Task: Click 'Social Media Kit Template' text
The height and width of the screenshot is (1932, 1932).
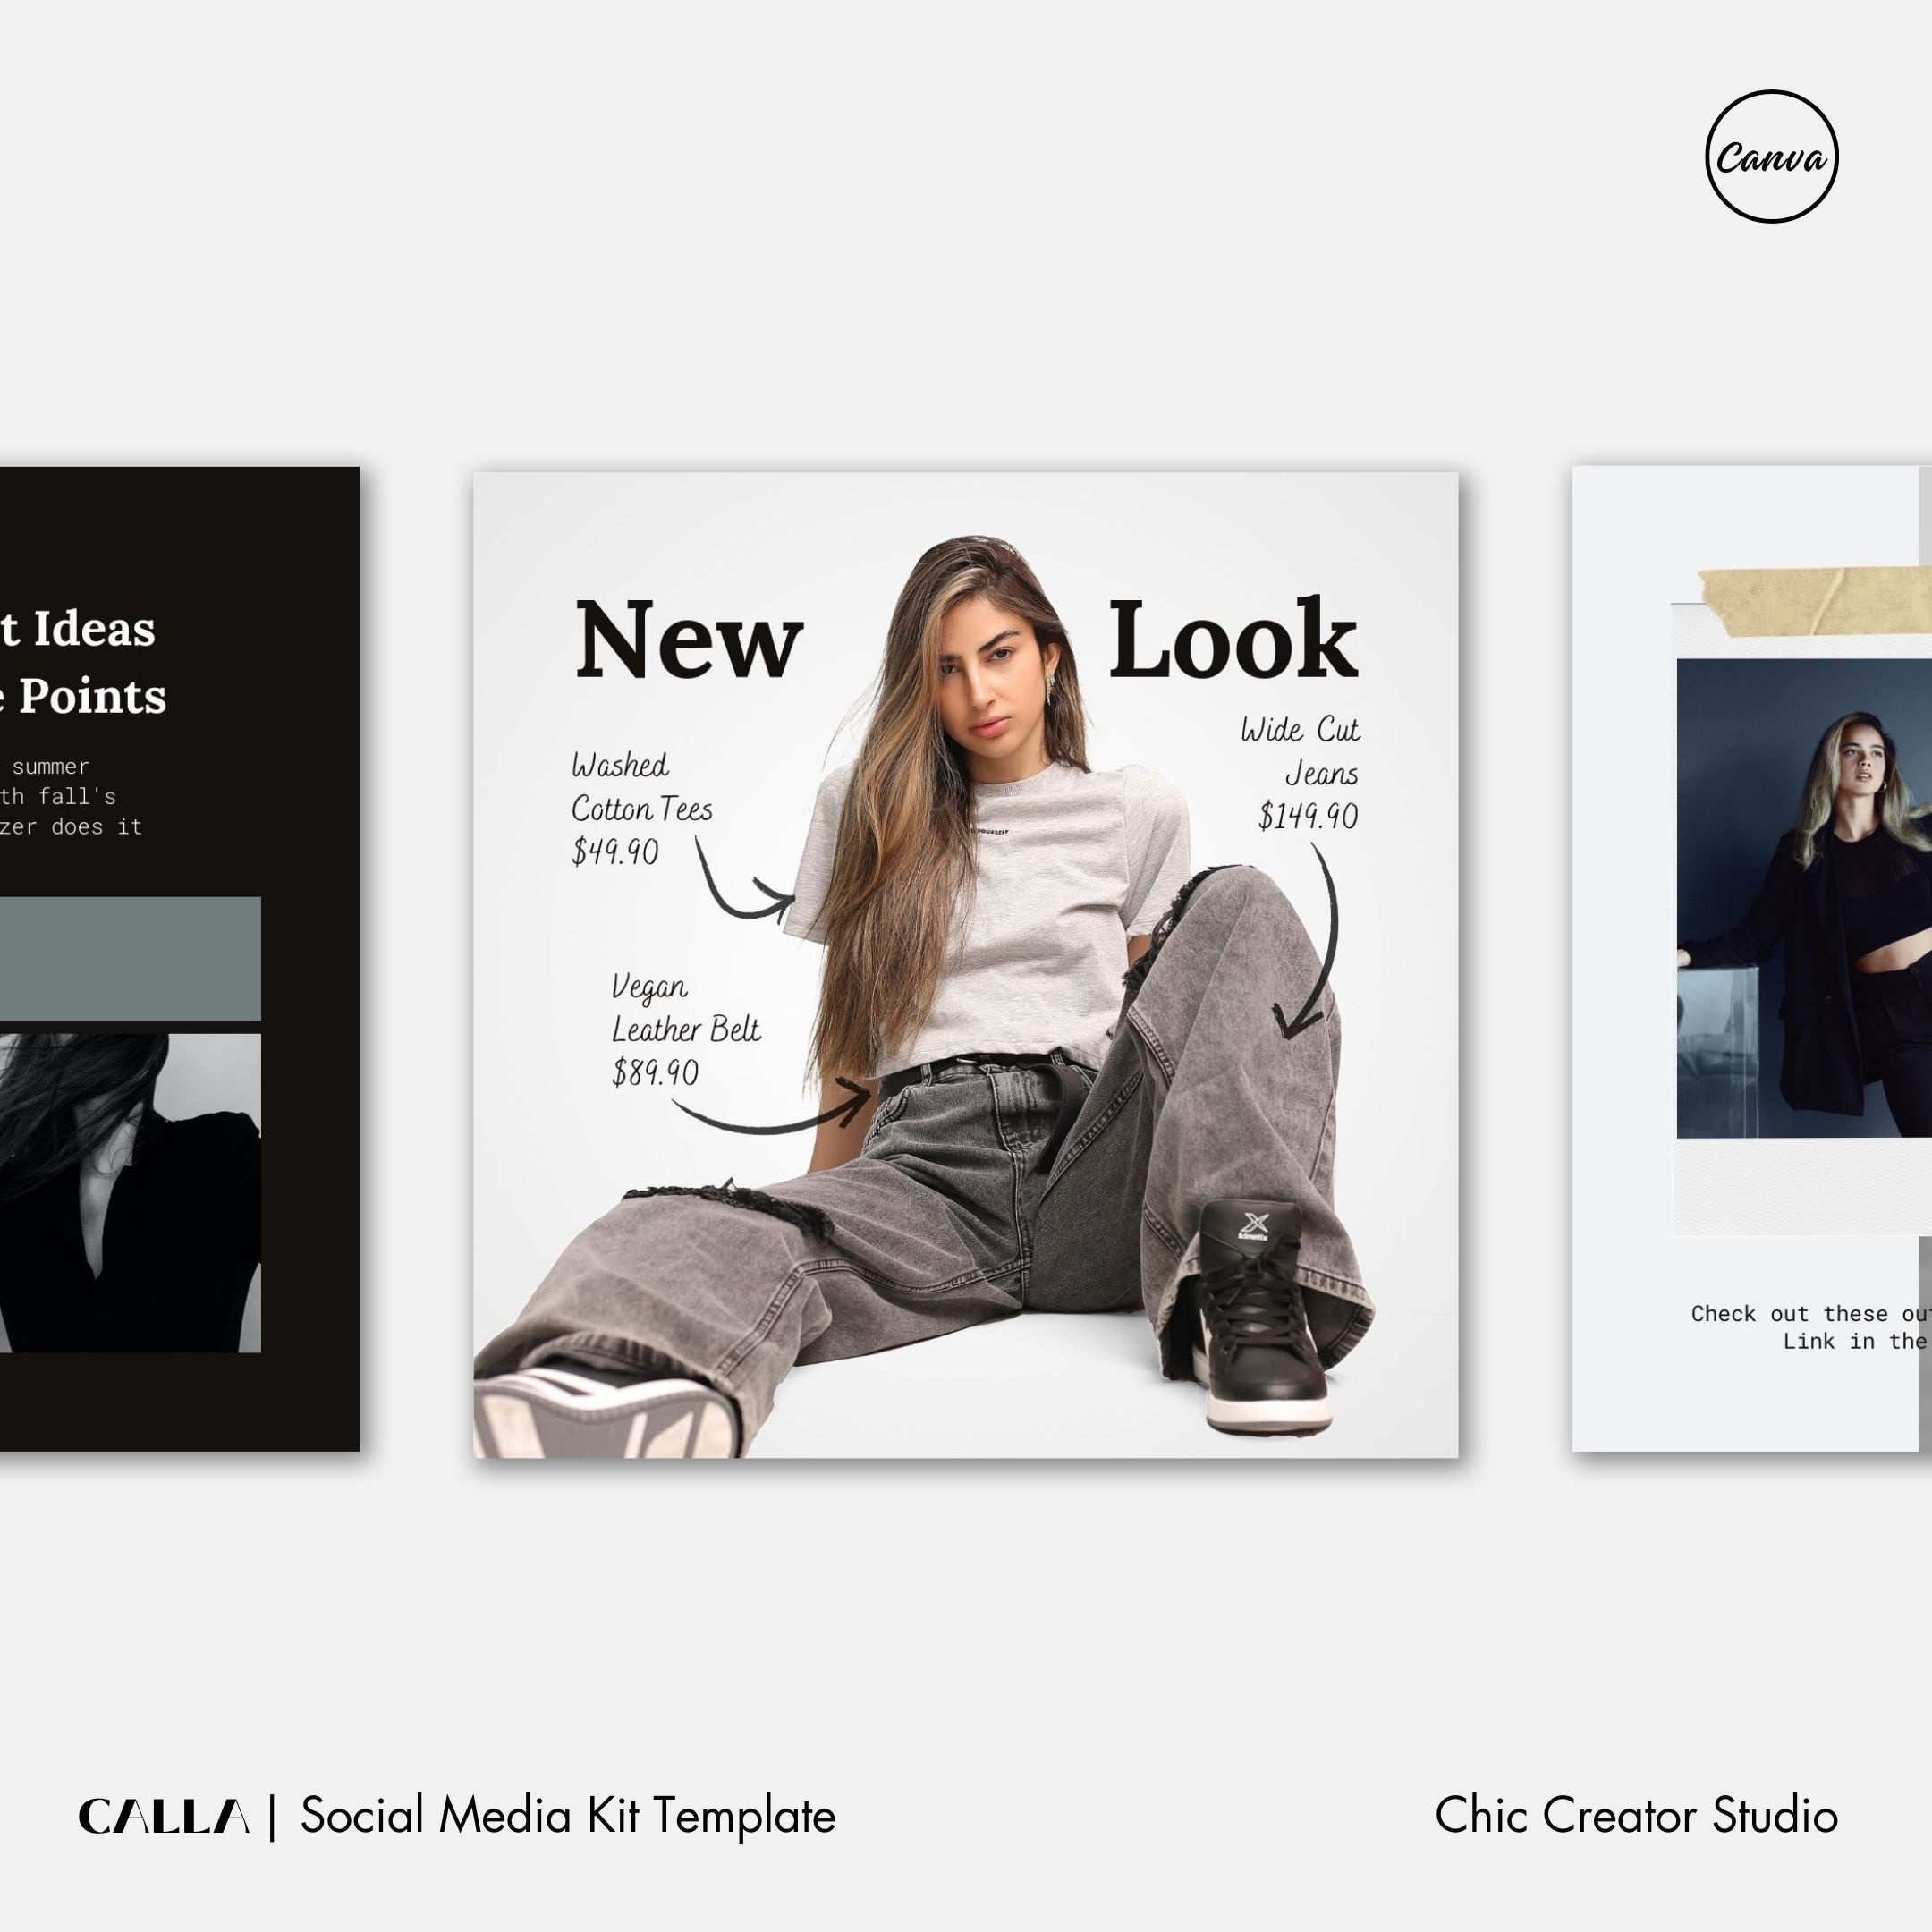Action: click(568, 1816)
